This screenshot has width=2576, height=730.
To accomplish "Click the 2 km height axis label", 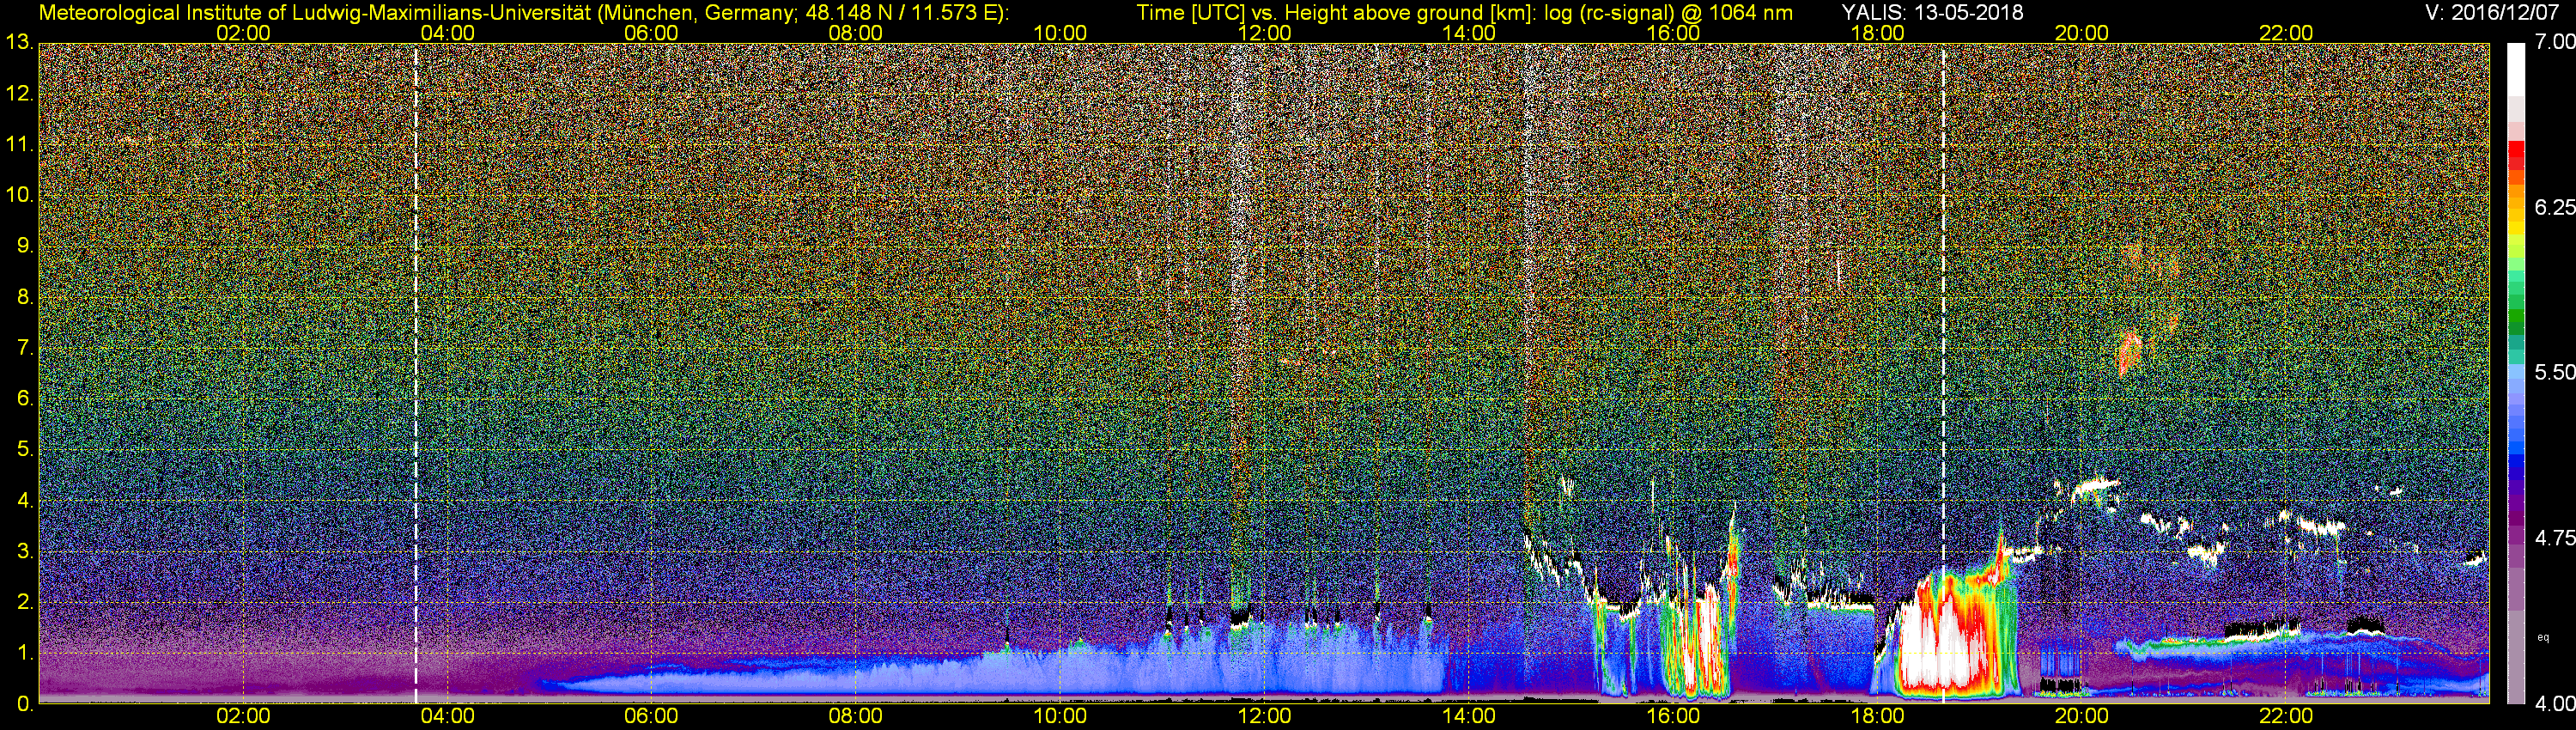I will point(24,602).
